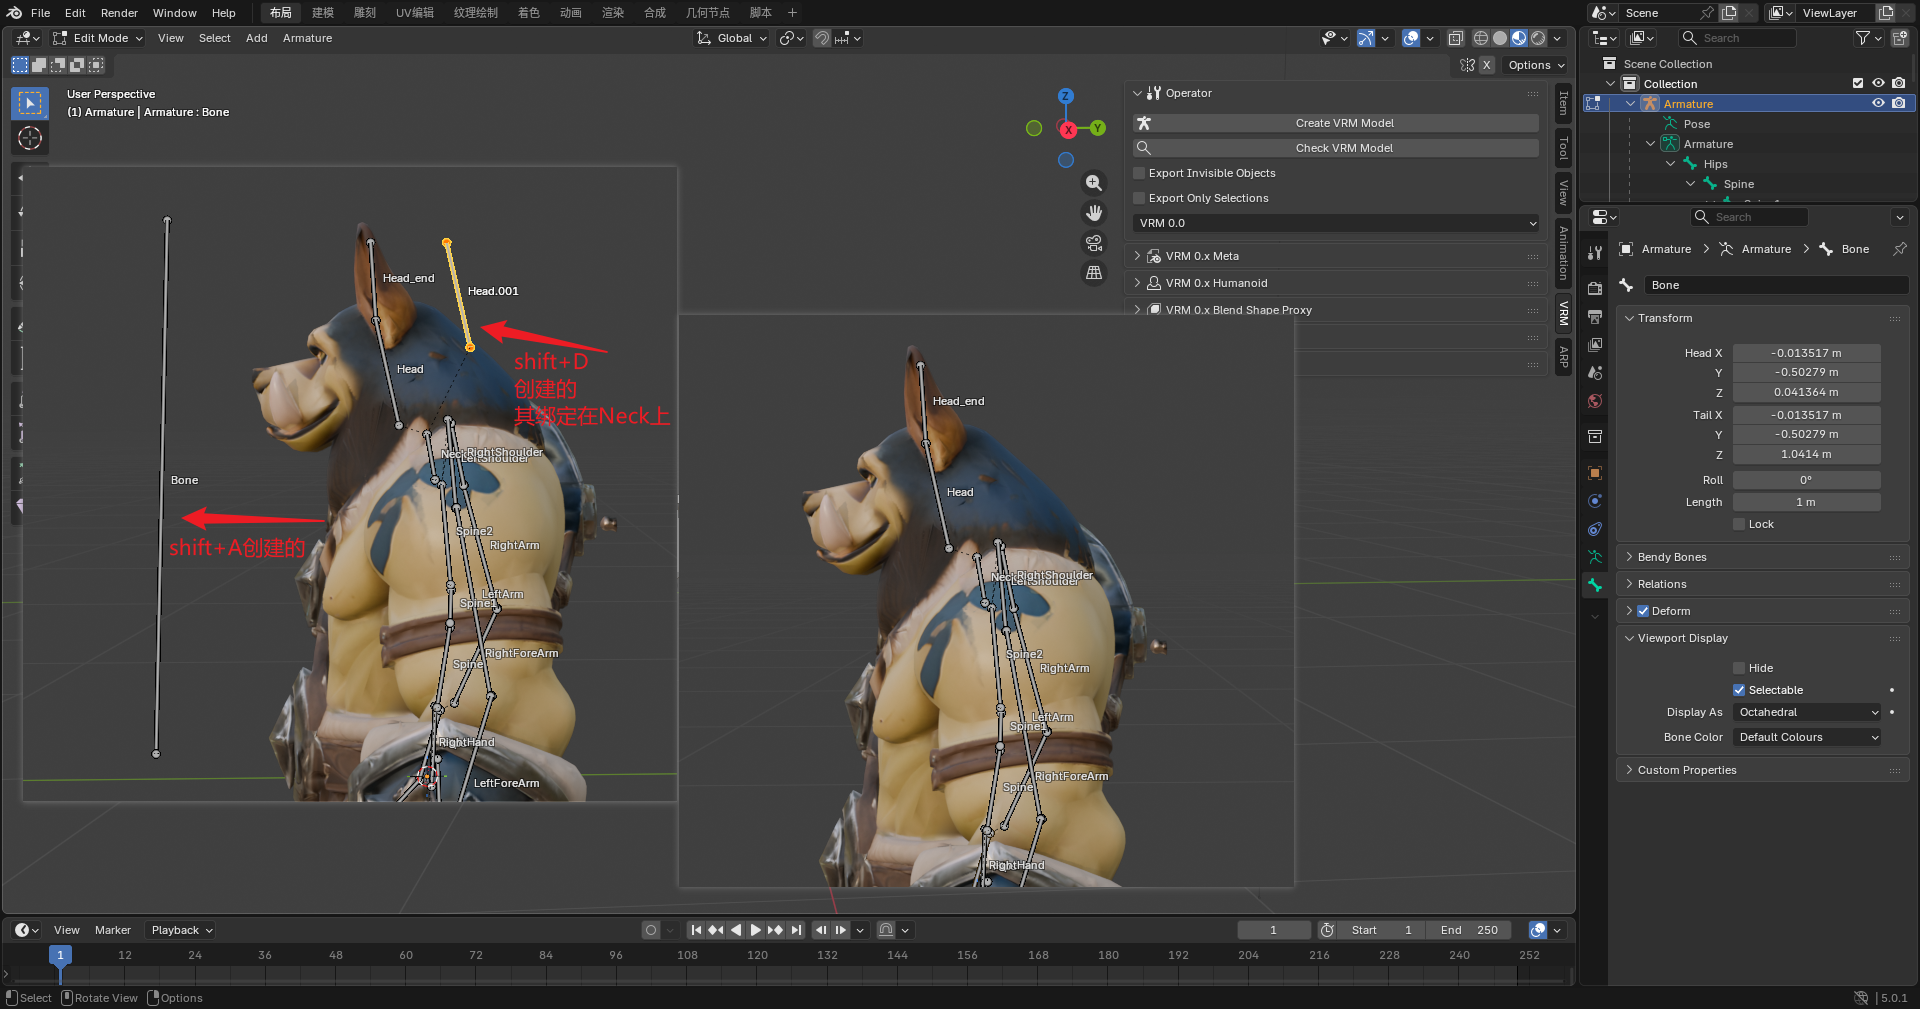1920x1009 pixels.
Task: Open the Tool properties tab icon
Action: tap(1595, 253)
